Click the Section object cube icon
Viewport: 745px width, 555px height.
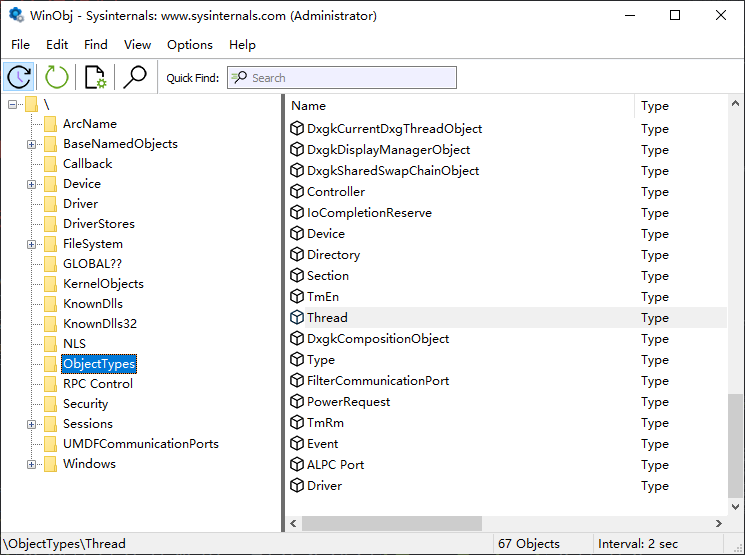(x=297, y=276)
